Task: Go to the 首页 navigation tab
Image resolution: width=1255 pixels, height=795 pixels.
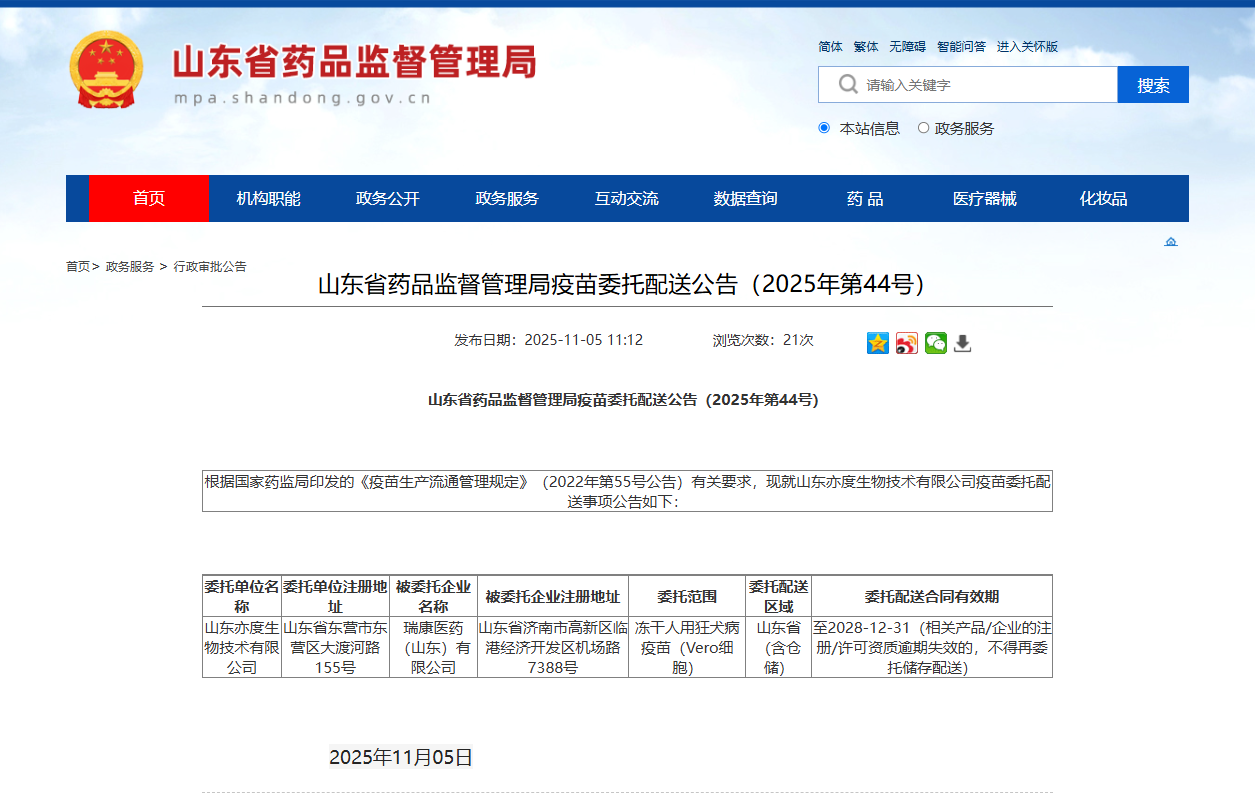Action: (149, 199)
